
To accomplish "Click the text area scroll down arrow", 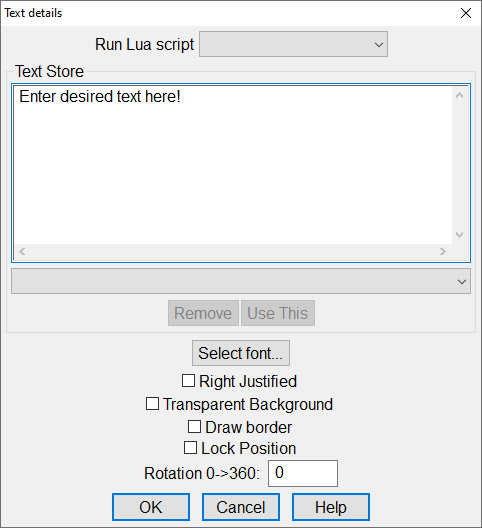I will (459, 235).
